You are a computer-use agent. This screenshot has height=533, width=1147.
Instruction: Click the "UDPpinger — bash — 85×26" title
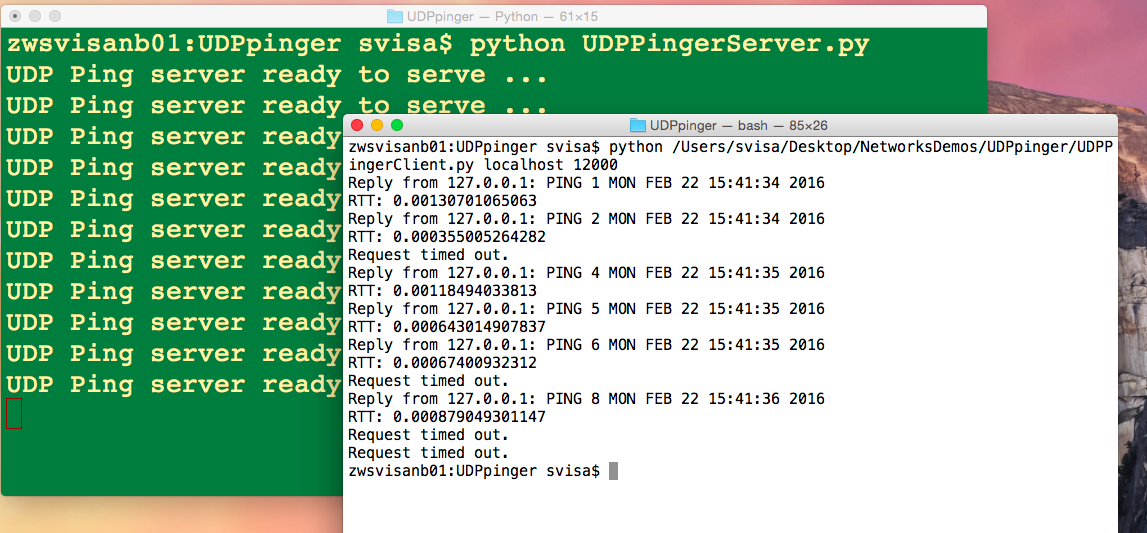pyautogui.click(x=739, y=125)
